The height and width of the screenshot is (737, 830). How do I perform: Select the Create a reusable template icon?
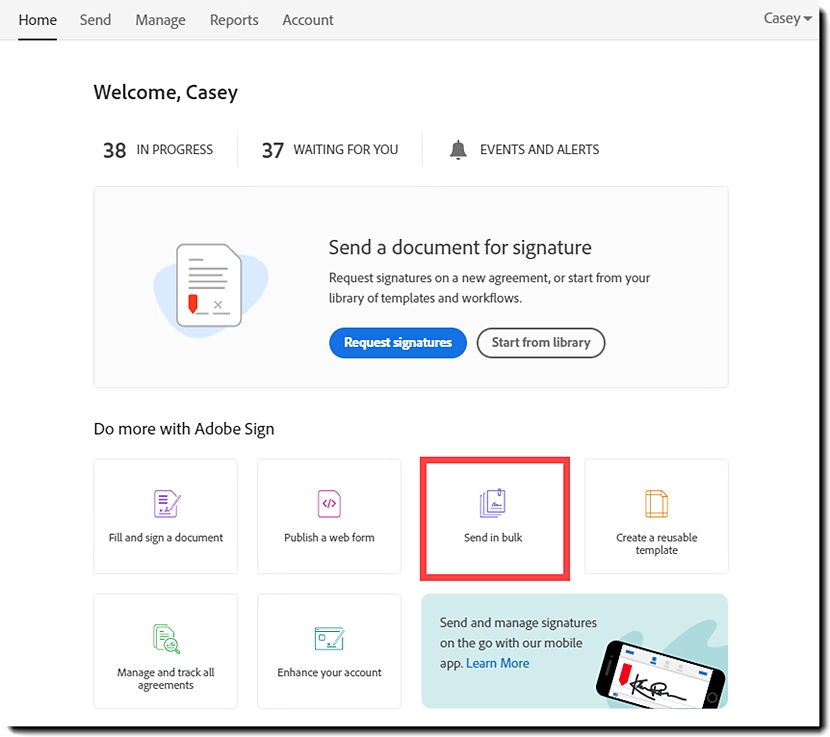tap(656, 502)
